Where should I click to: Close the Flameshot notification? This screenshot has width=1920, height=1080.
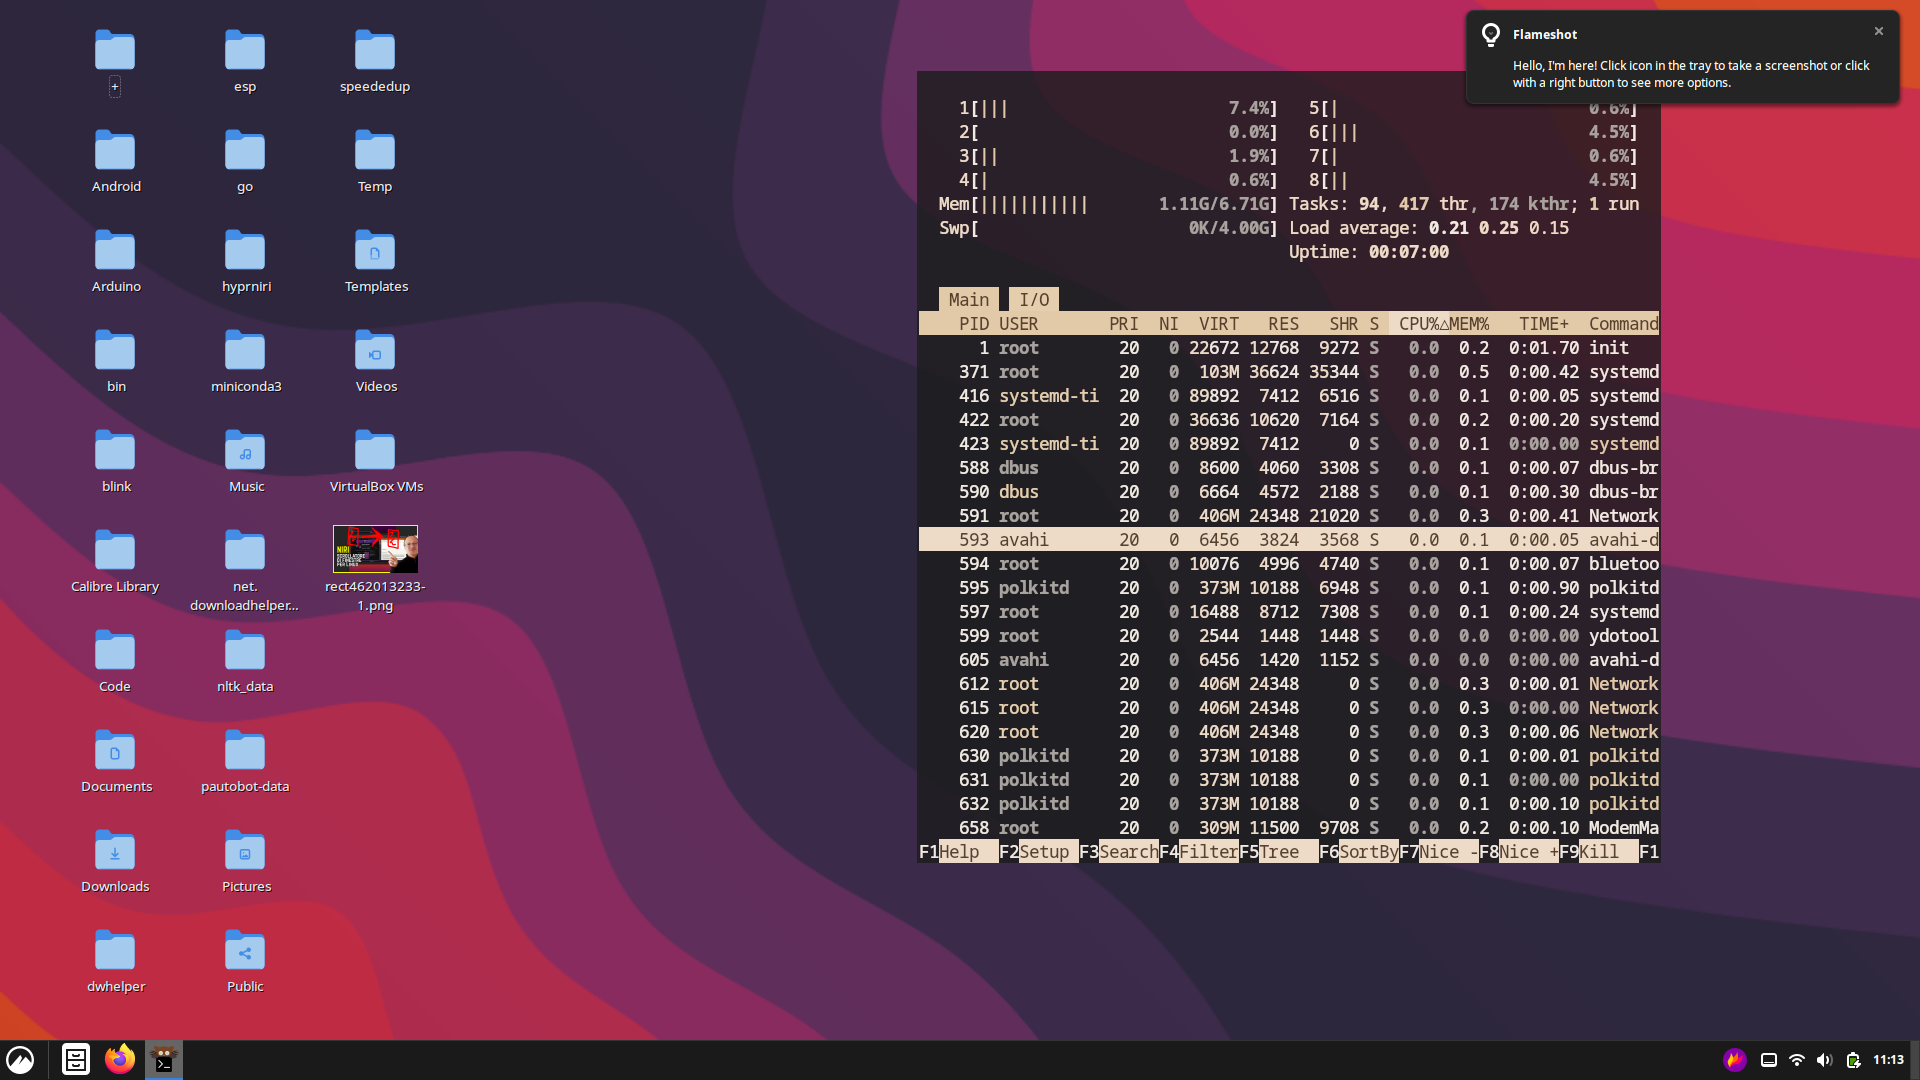(1879, 32)
